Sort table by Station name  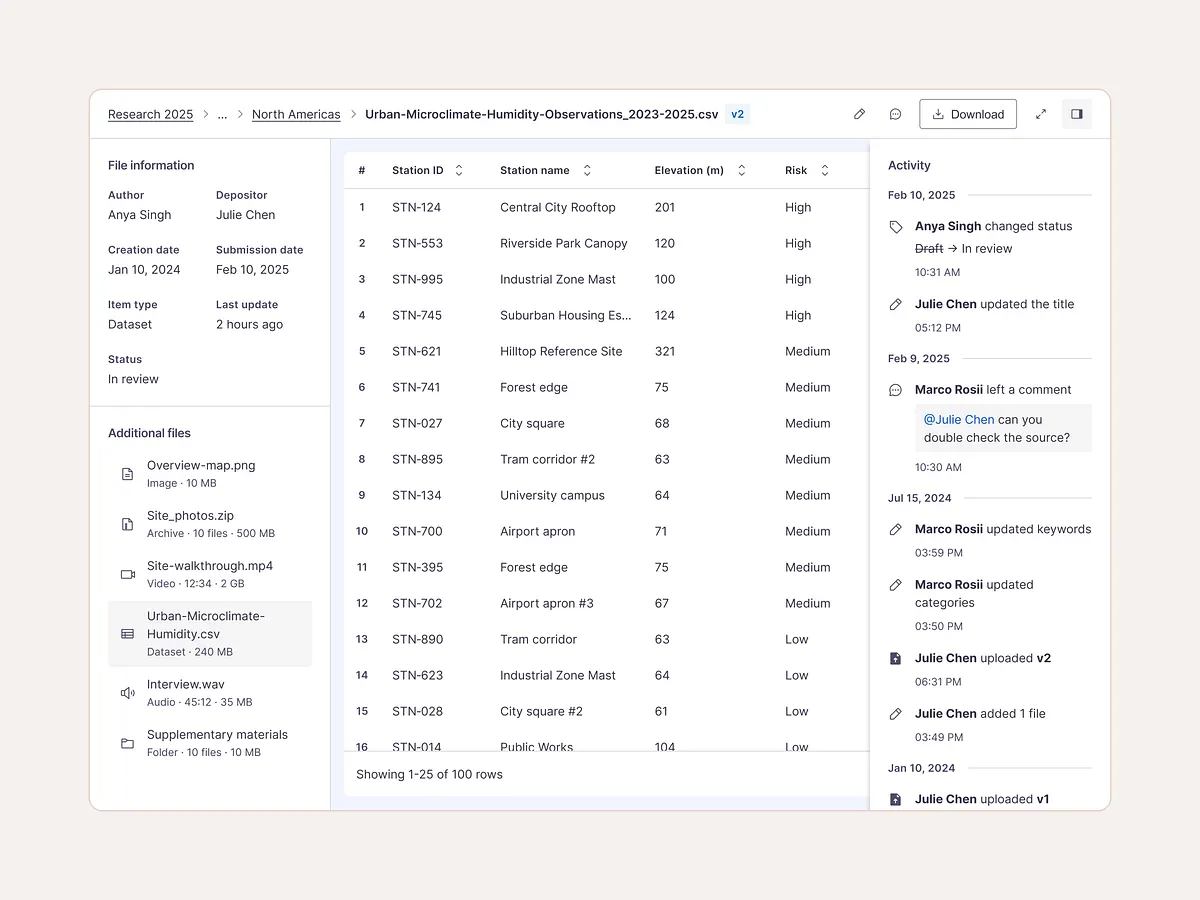[x=587, y=171]
